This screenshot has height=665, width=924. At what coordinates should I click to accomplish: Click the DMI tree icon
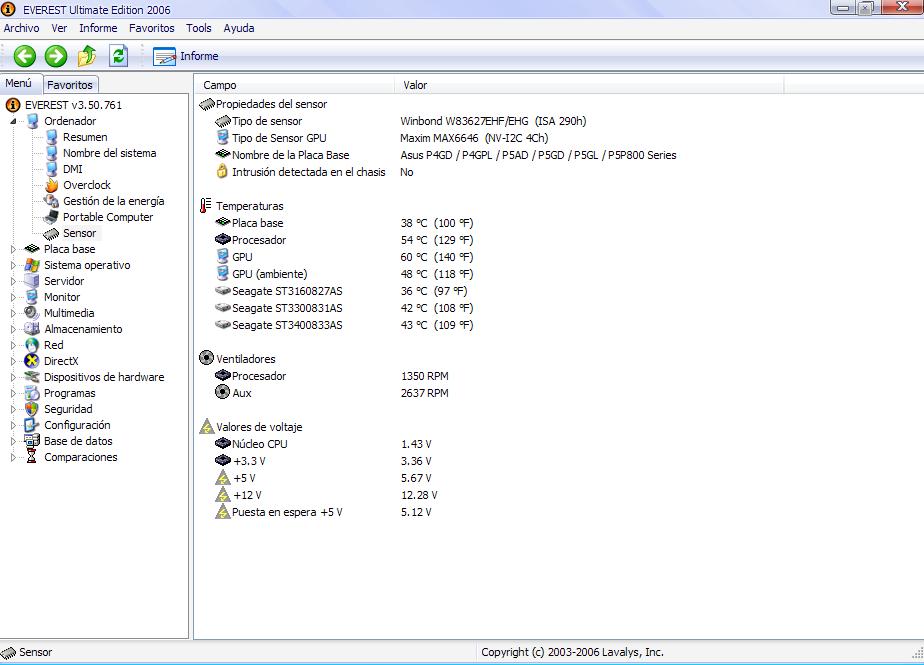tap(52, 169)
